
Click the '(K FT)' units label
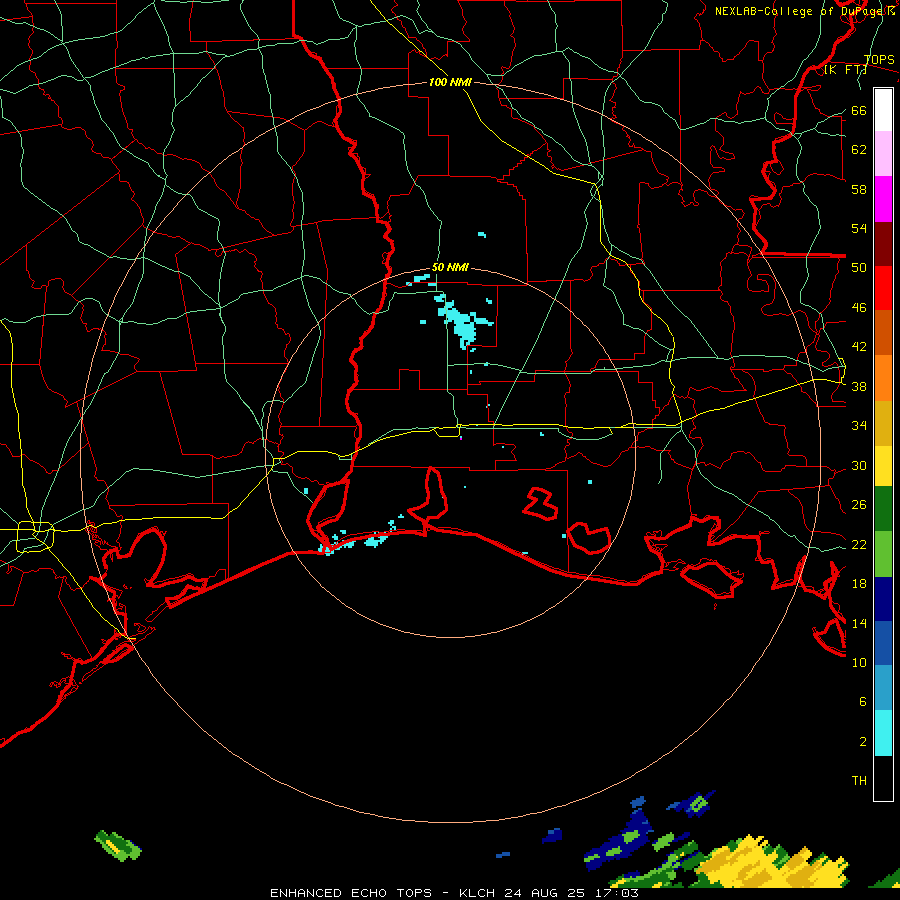(845, 70)
